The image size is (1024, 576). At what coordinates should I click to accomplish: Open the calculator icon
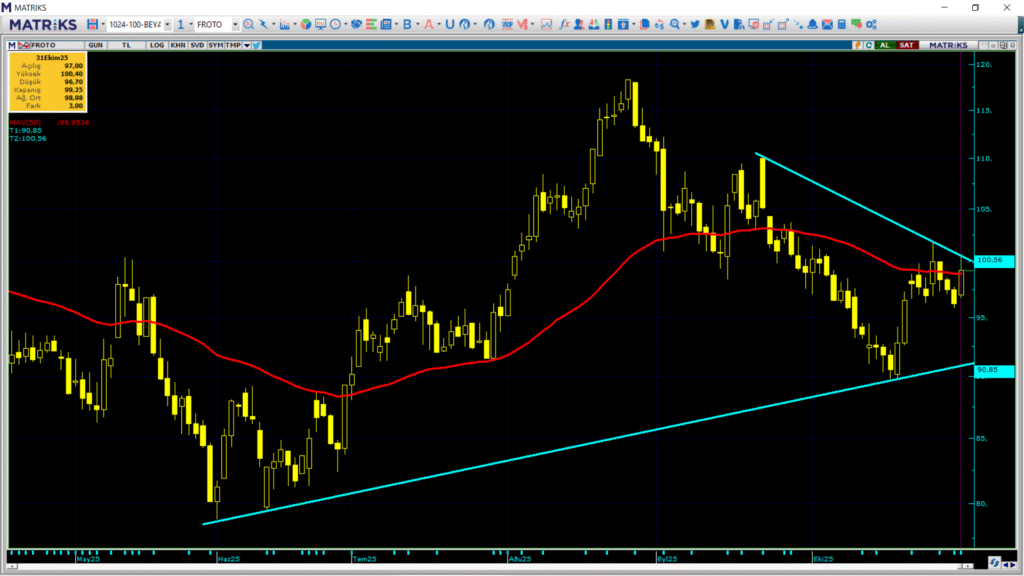tap(842, 24)
